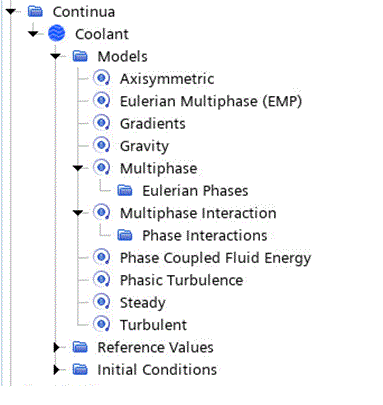Screen dimensions: 383x405
Task: Select the Phase Coupled Fluid Energy item
Action: [215, 258]
